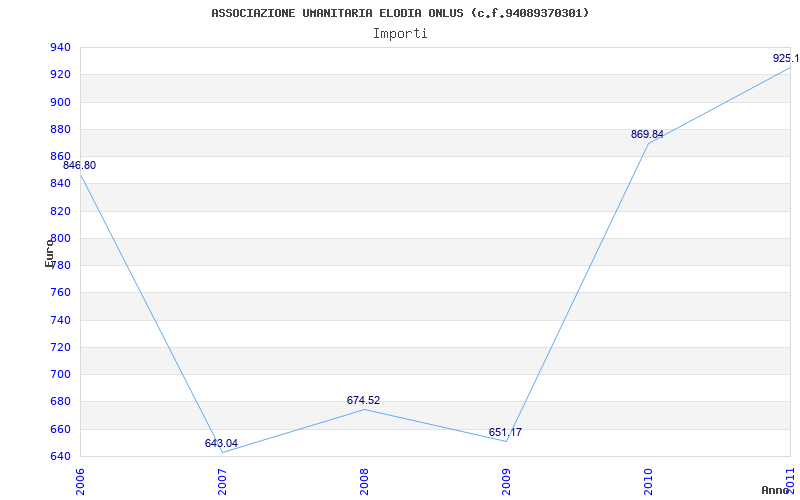Click the 2007 x-axis year label
Image resolution: width=800 pixels, height=500 pixels.
tap(222, 482)
